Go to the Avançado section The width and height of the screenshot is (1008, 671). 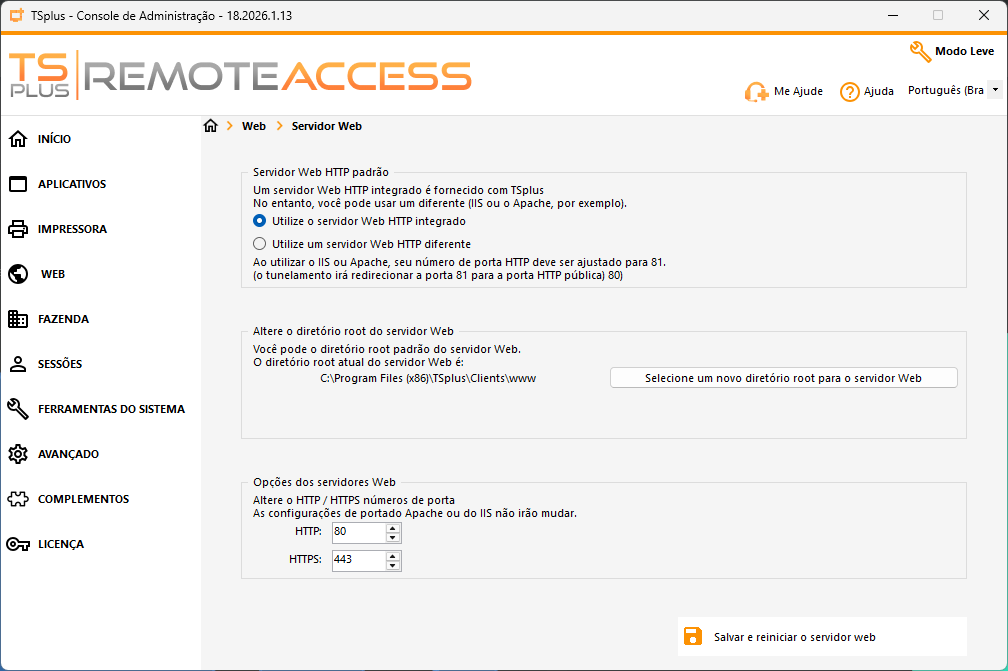[68, 454]
